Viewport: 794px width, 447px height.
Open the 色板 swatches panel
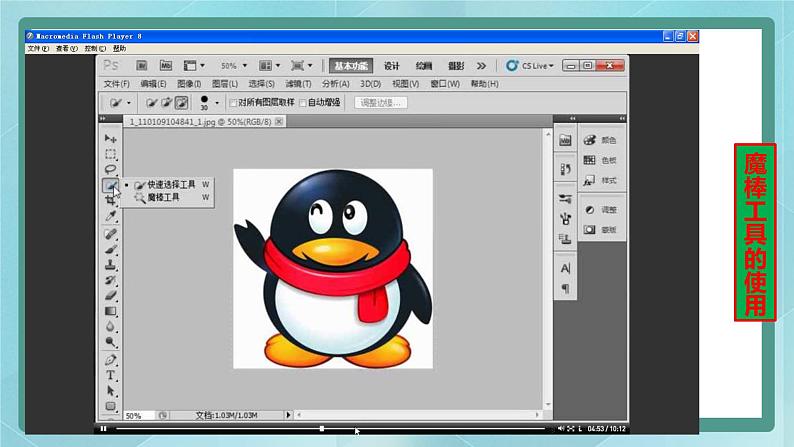[601, 160]
